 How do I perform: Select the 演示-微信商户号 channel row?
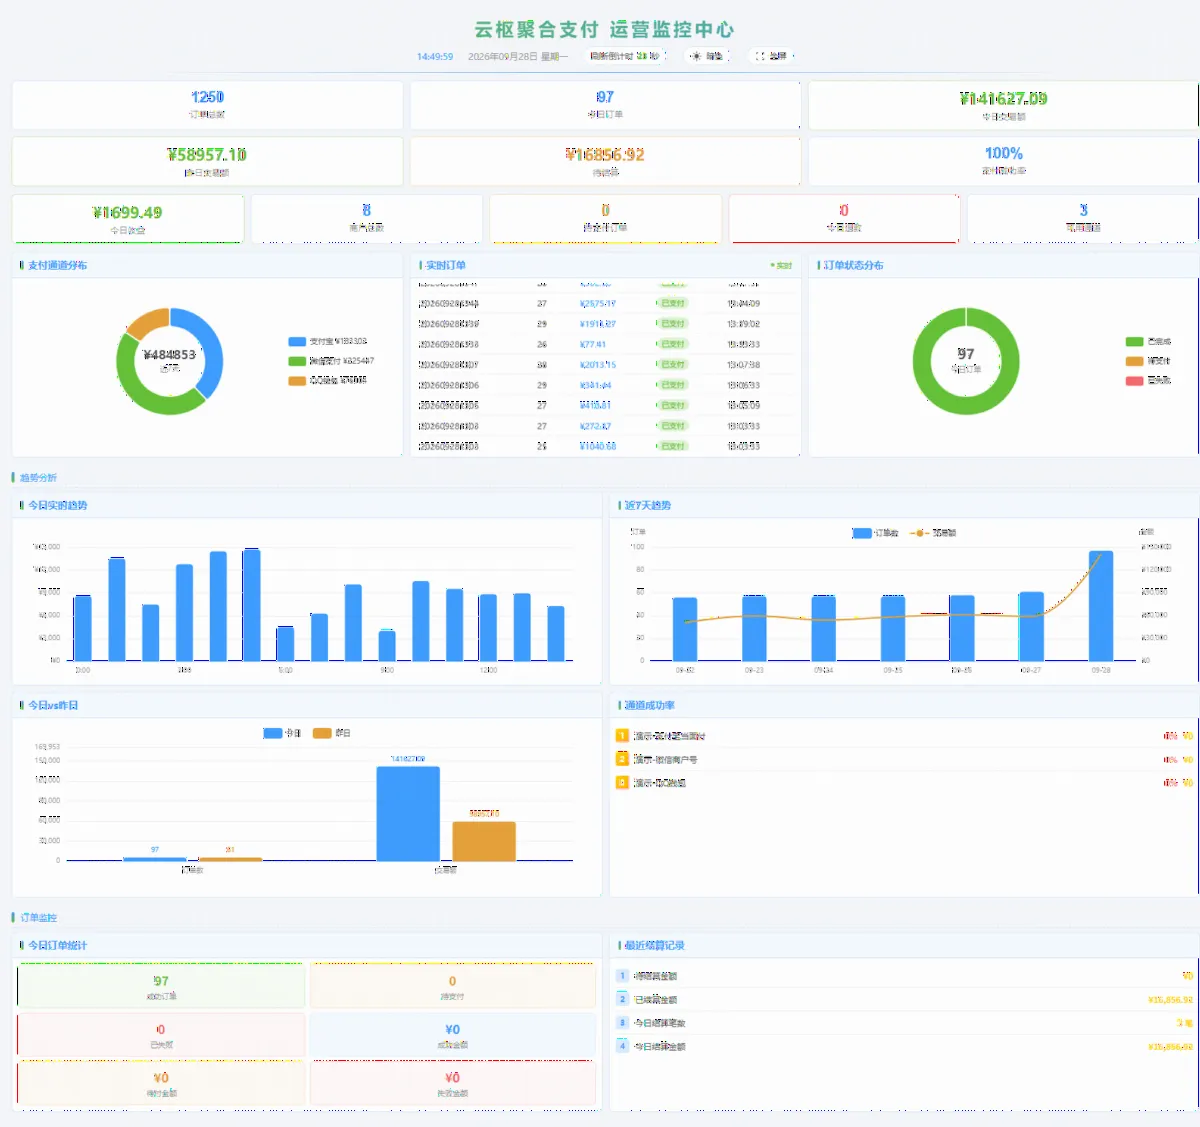904,760
